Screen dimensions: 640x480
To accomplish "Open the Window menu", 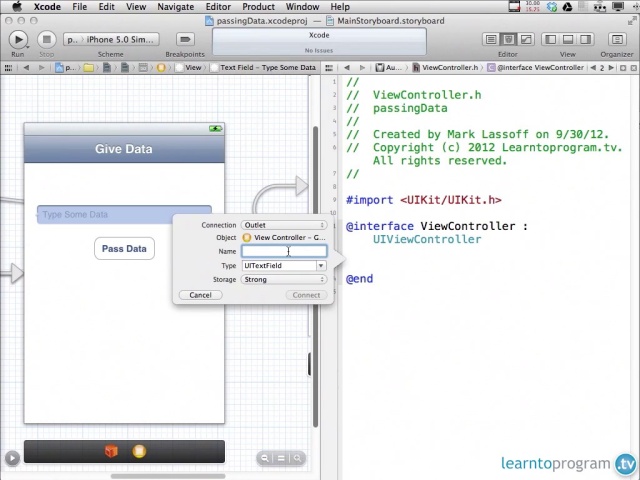I will point(302,7).
